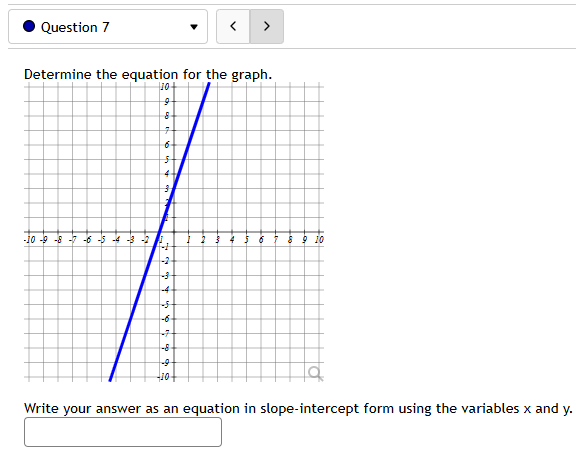This screenshot has width=576, height=449.
Task: Click the top end of the blue line
Action: click(209, 85)
